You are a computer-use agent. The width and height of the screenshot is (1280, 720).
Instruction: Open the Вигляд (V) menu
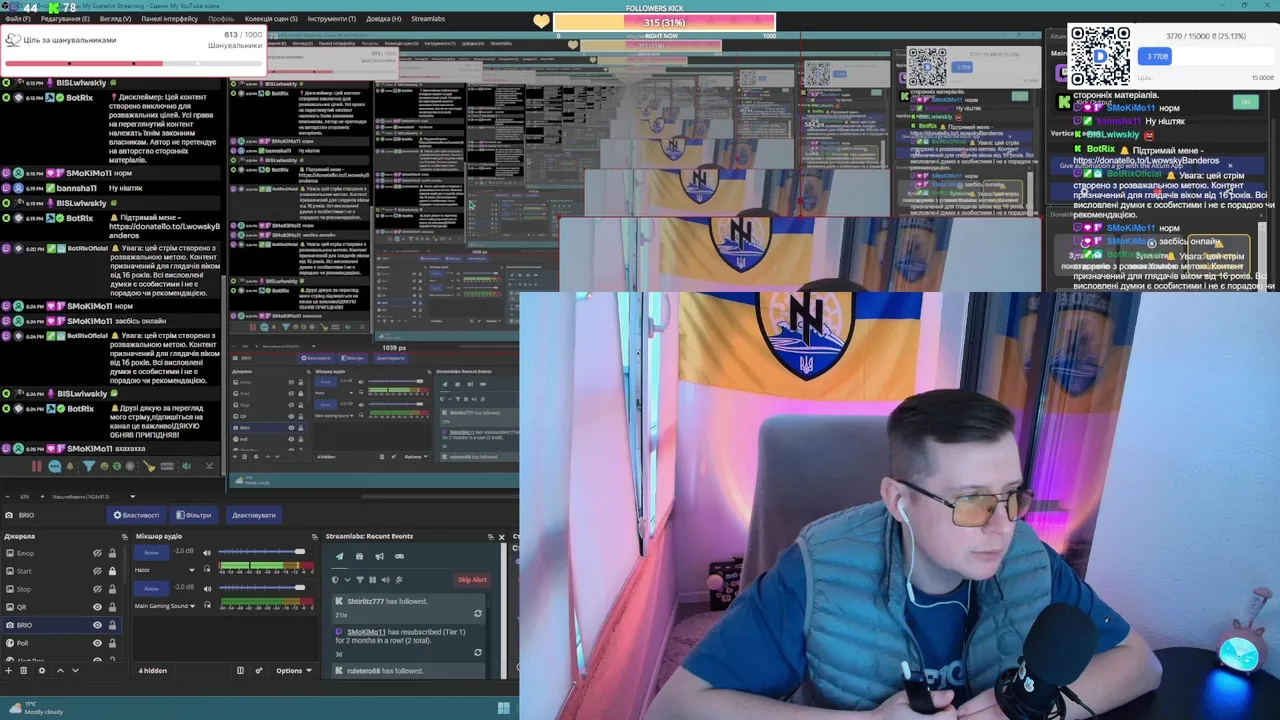(115, 19)
